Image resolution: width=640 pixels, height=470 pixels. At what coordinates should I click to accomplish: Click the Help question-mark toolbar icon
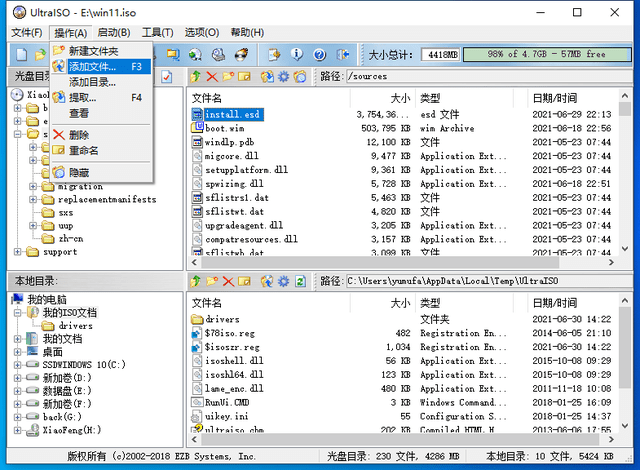point(320,54)
